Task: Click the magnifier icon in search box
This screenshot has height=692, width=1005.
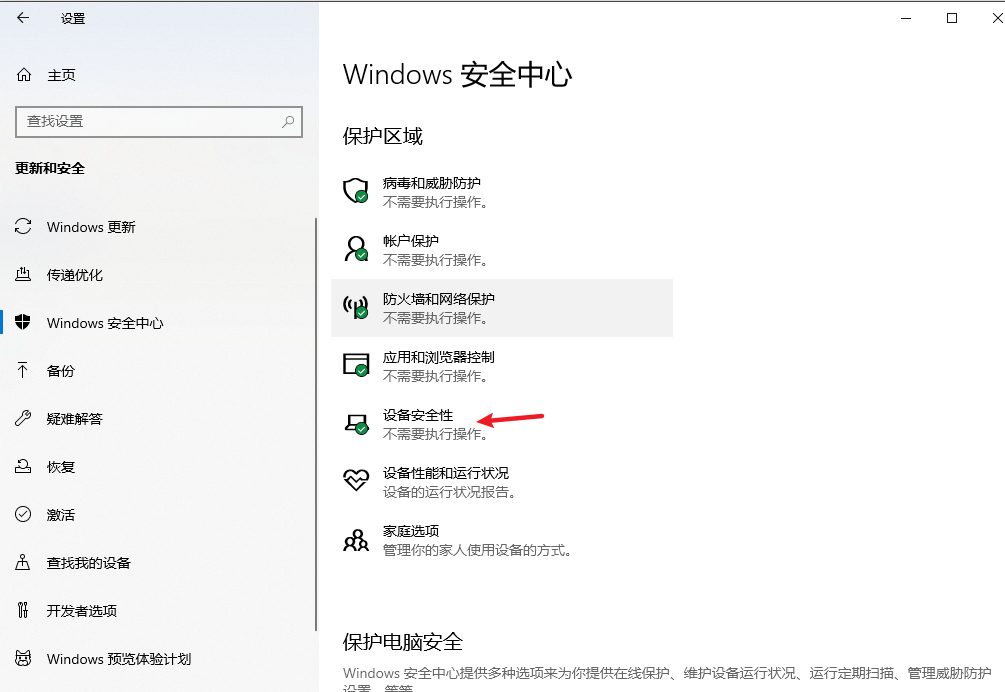Action: point(288,121)
